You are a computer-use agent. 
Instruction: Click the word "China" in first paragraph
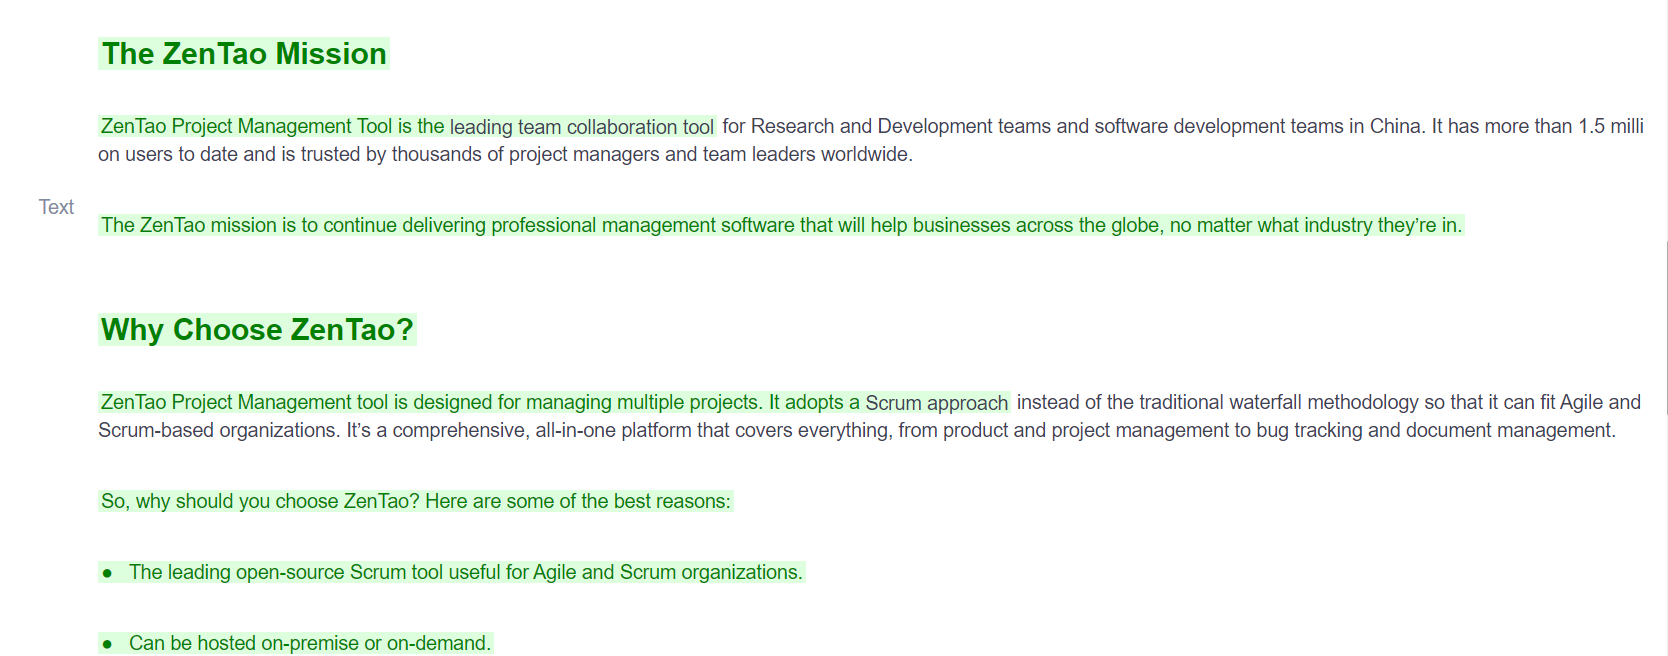tap(1395, 127)
